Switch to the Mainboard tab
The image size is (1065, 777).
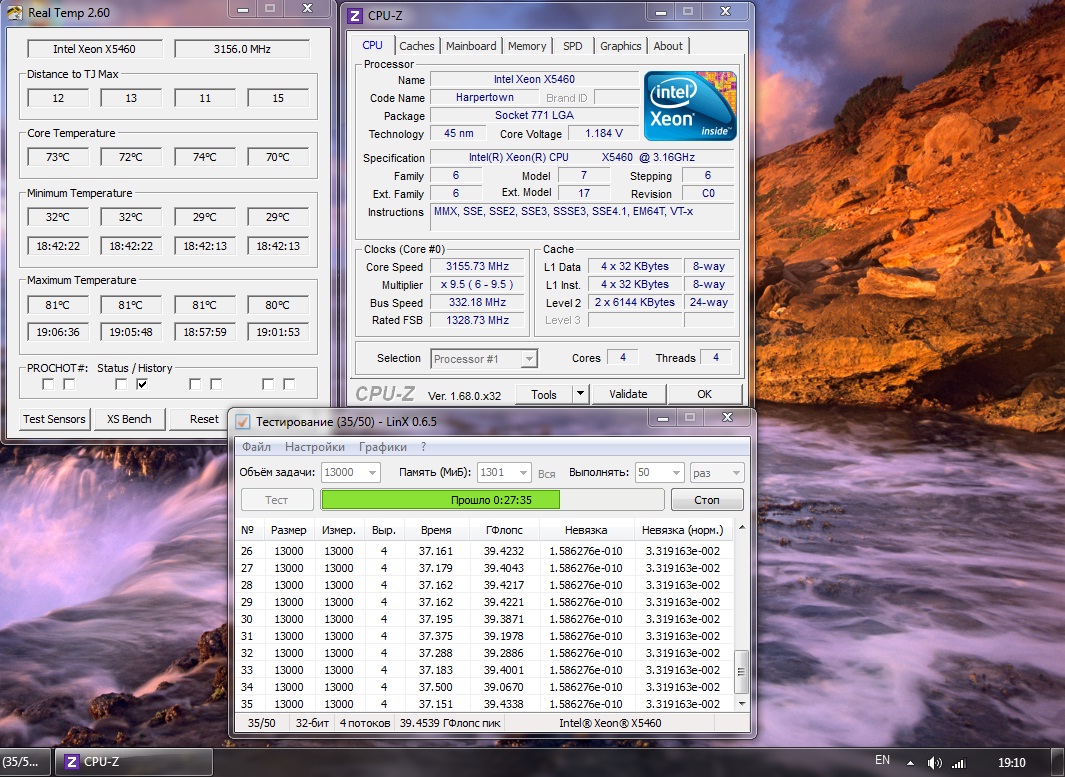[471, 46]
